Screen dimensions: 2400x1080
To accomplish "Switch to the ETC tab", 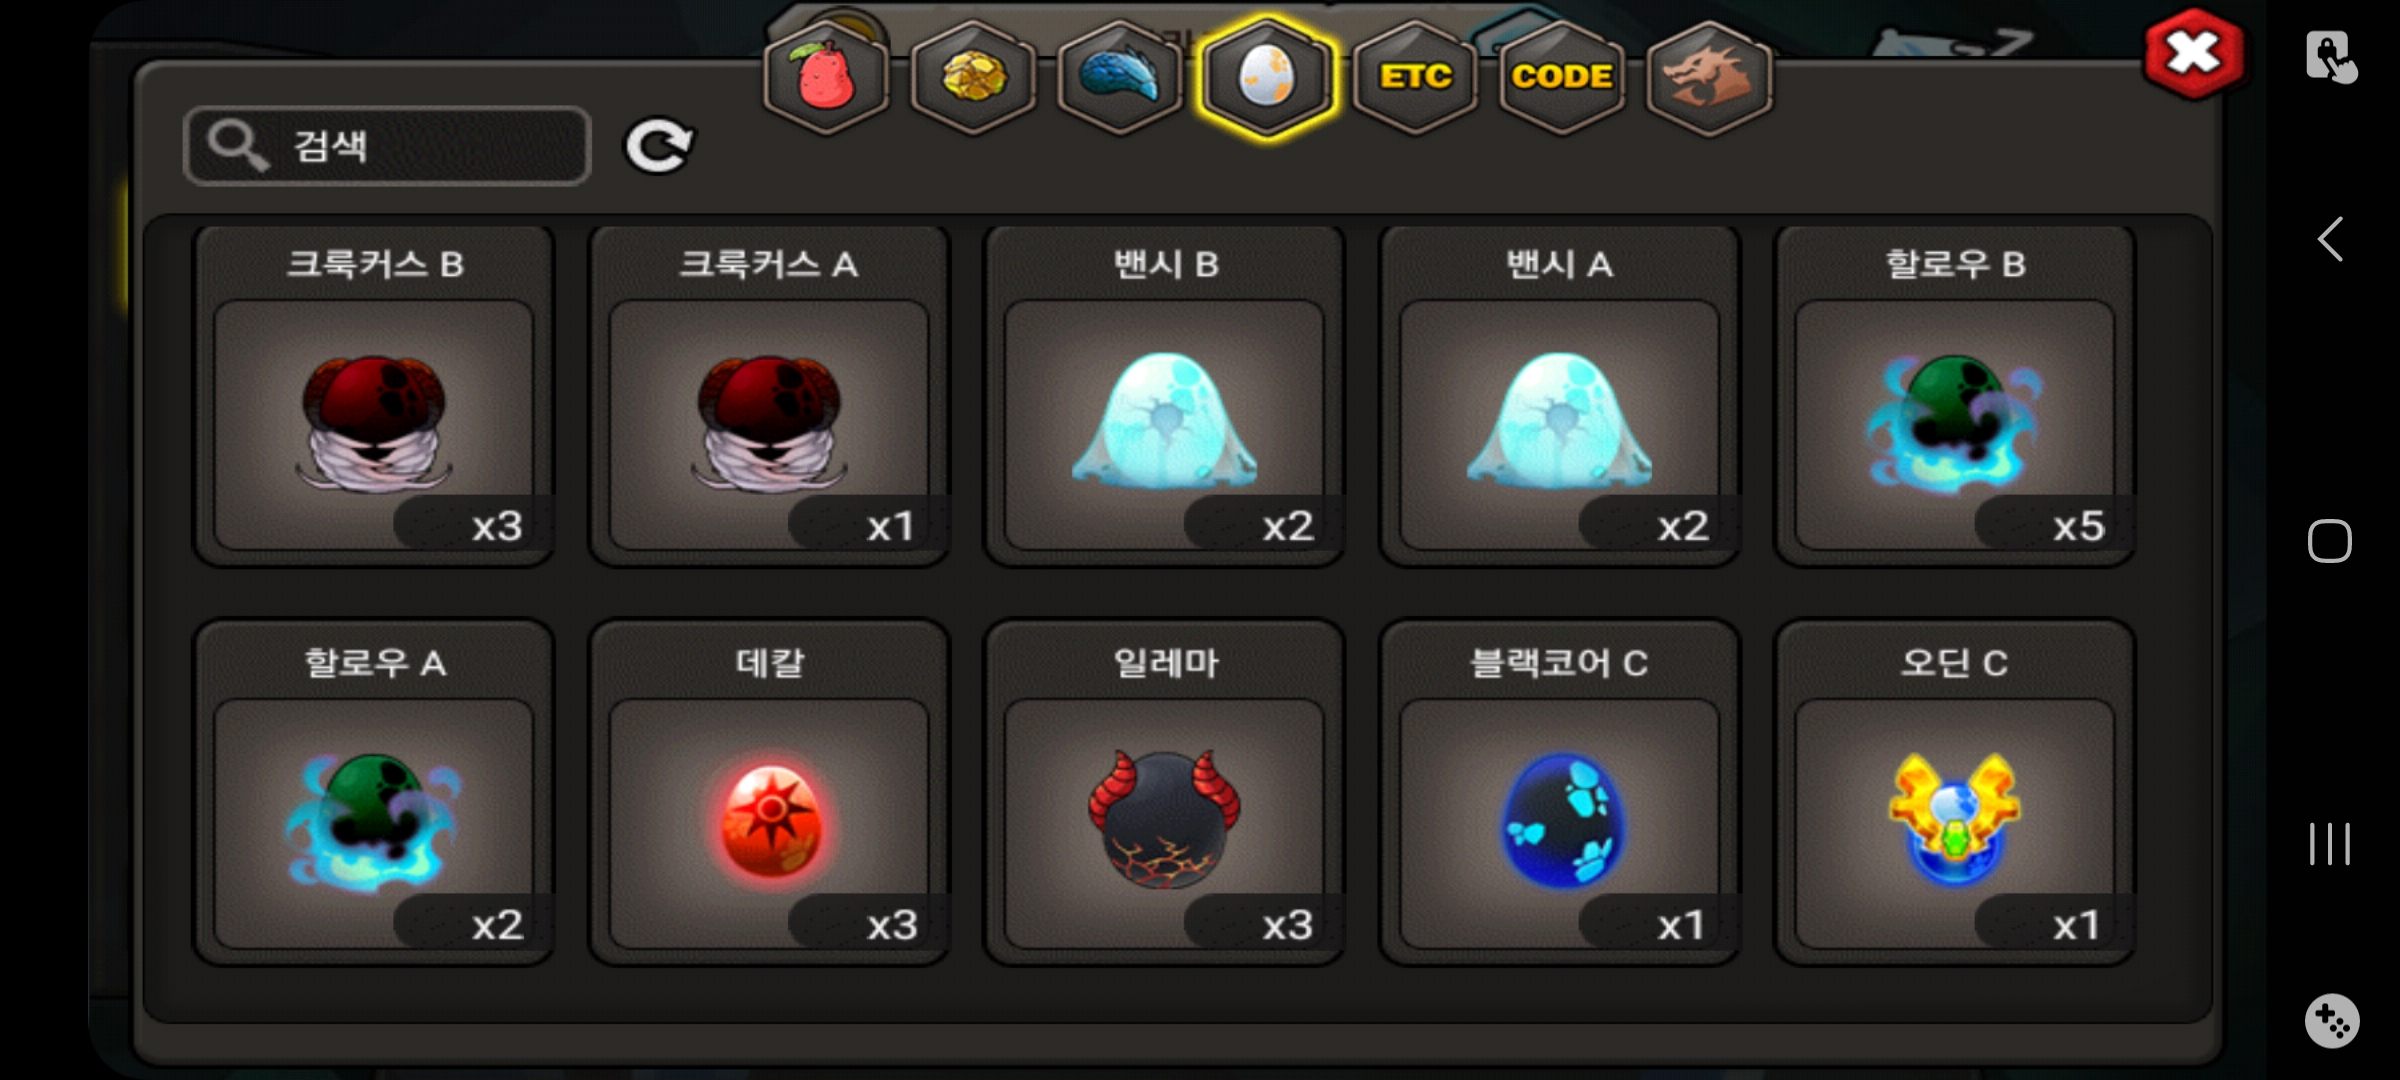I will coord(1415,78).
